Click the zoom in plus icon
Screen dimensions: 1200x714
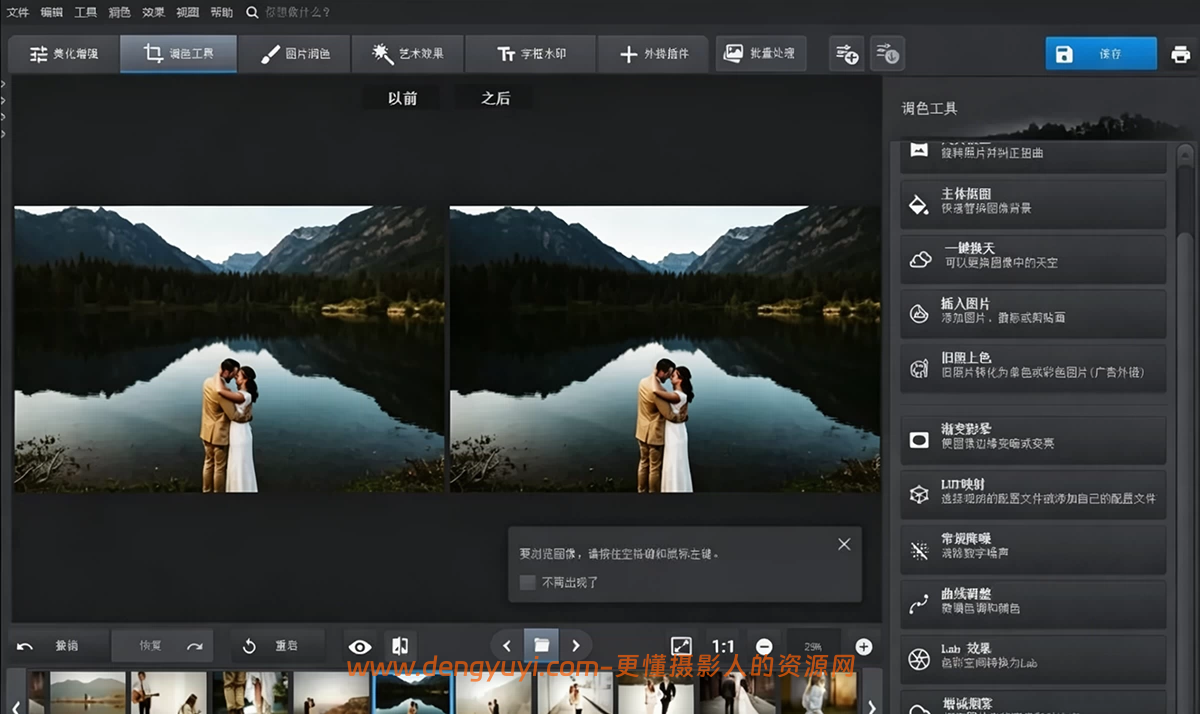864,647
